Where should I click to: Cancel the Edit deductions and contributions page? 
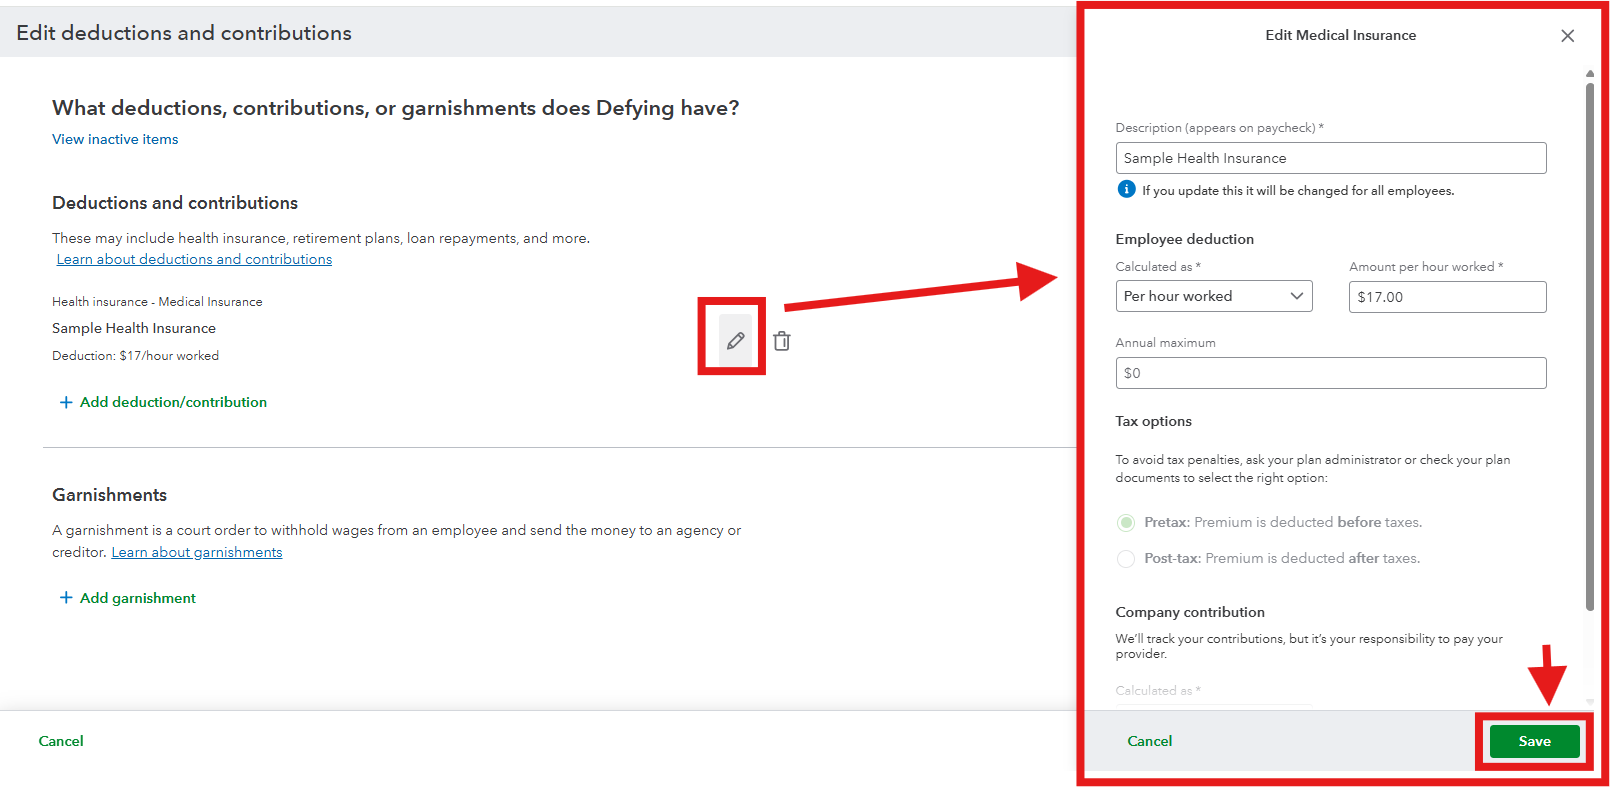tap(61, 741)
